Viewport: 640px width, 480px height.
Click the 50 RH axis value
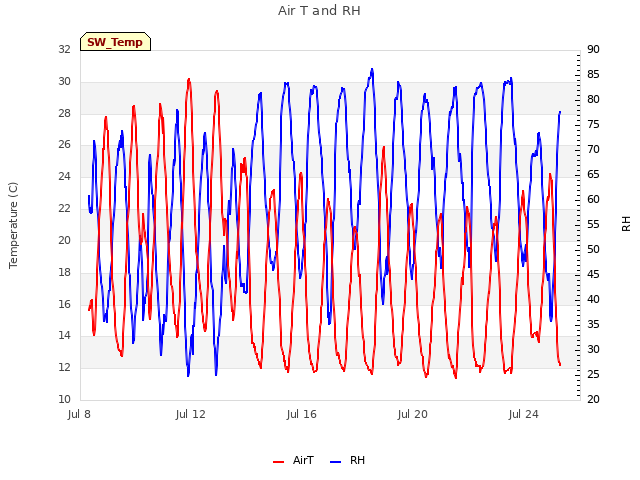tap(593, 249)
